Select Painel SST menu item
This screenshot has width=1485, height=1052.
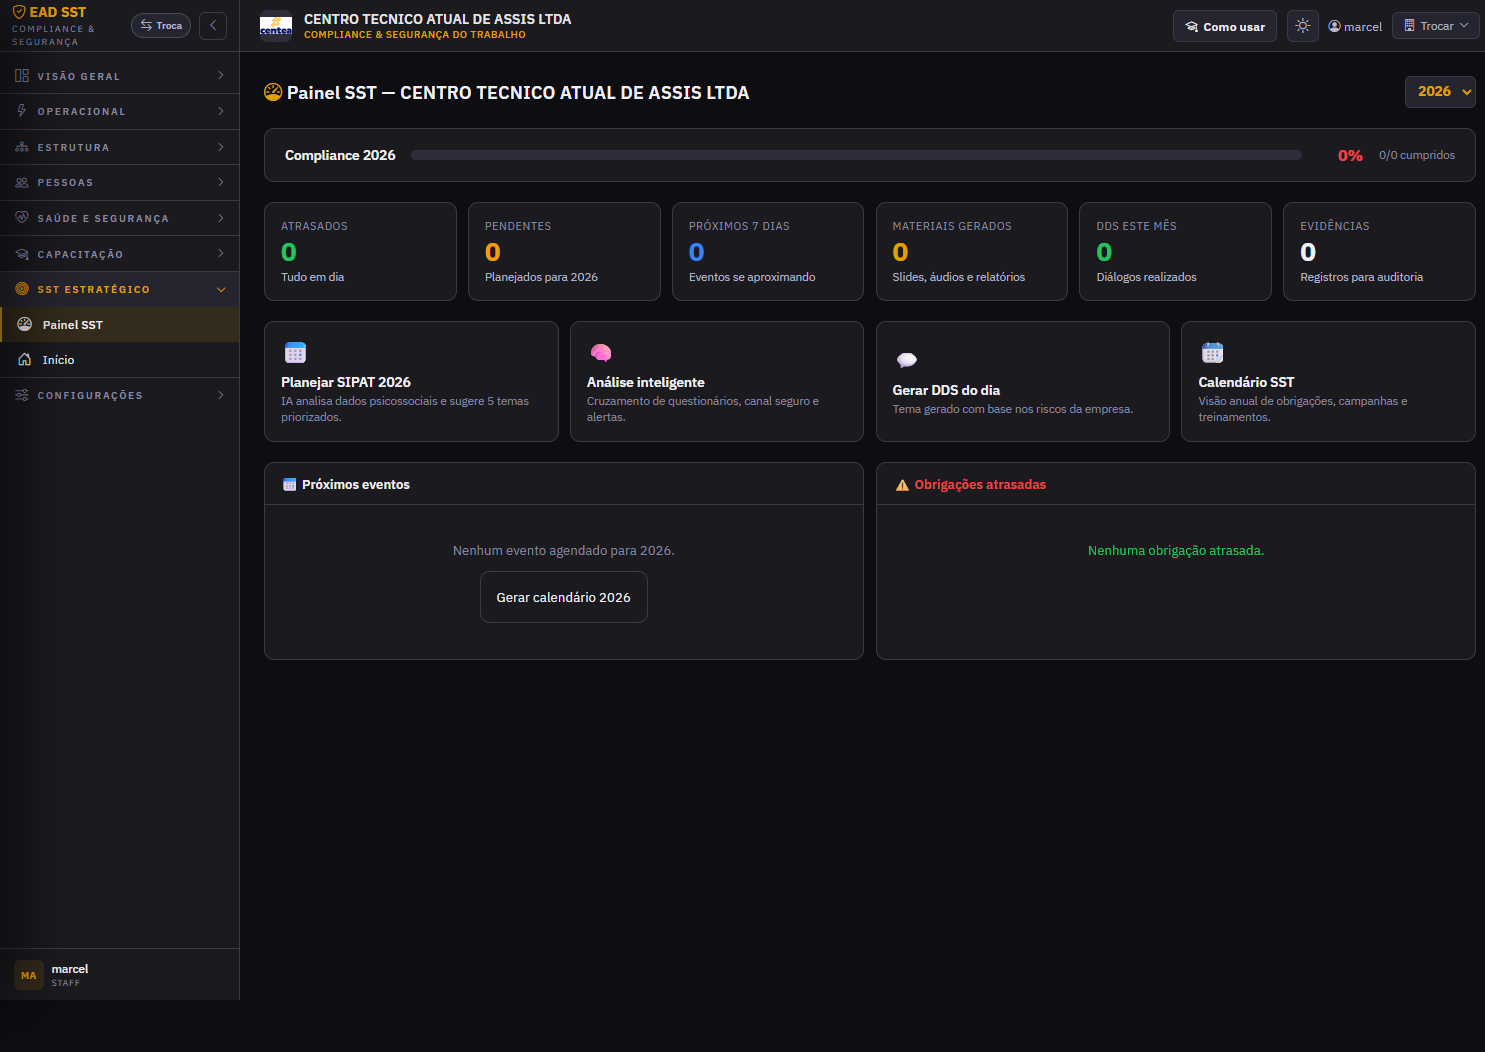point(119,325)
